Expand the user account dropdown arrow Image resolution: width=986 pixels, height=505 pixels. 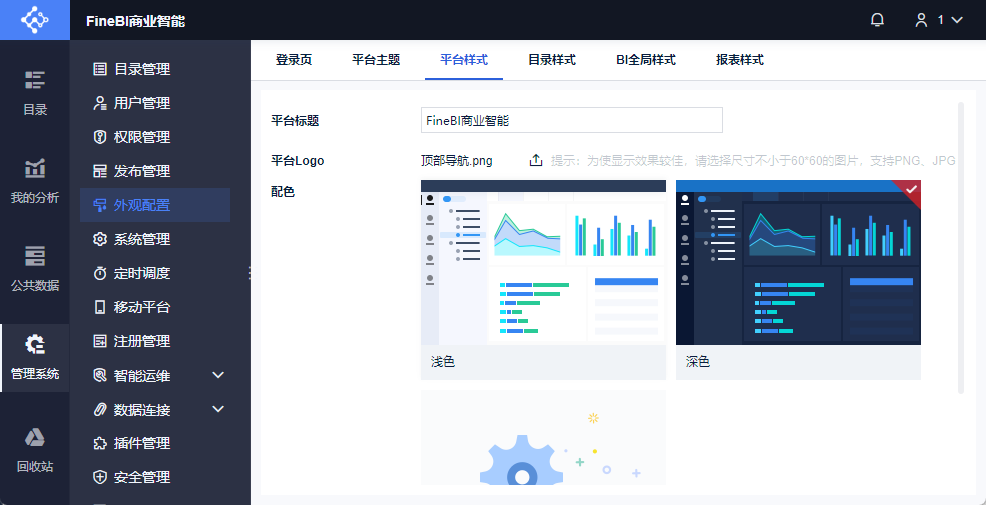[957, 20]
